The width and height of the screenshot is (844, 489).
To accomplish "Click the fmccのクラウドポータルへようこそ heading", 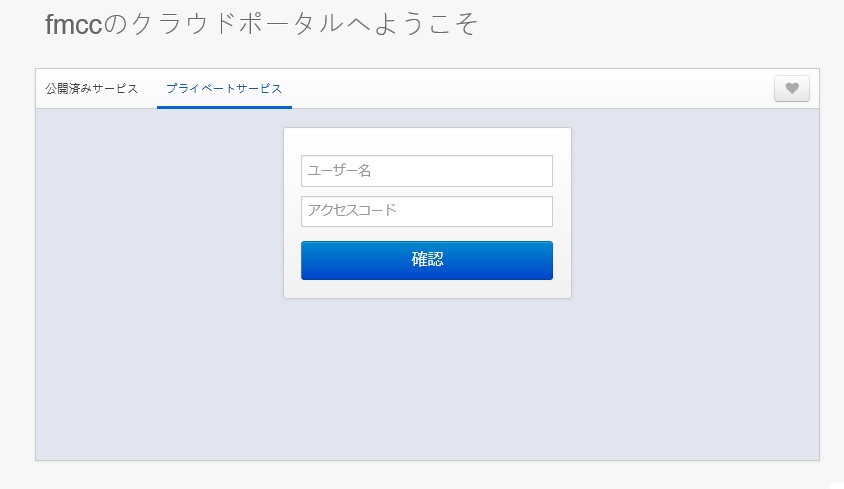I will pos(262,24).
